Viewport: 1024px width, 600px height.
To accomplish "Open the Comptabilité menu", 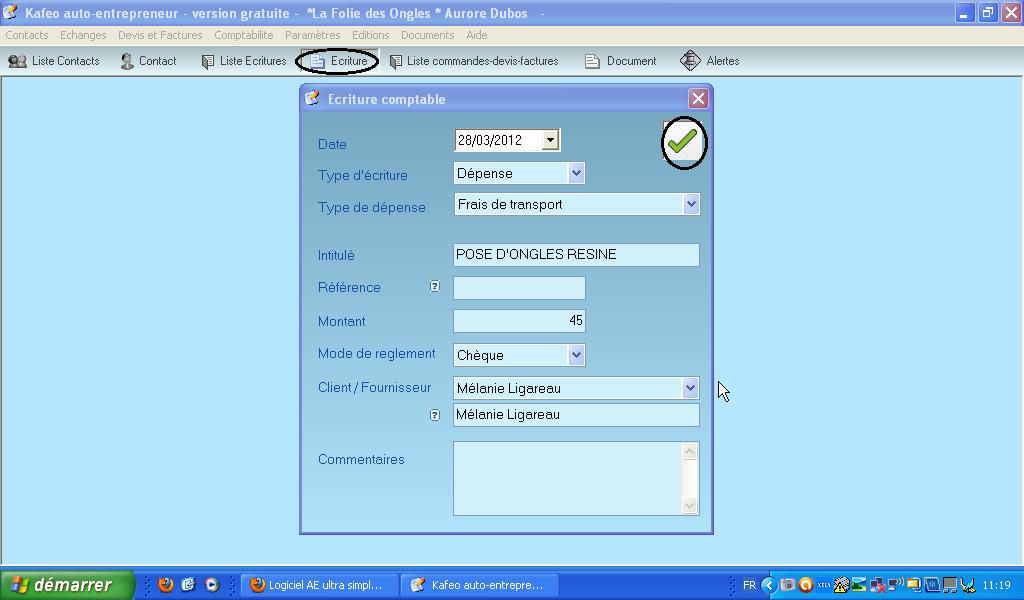I will 243,35.
